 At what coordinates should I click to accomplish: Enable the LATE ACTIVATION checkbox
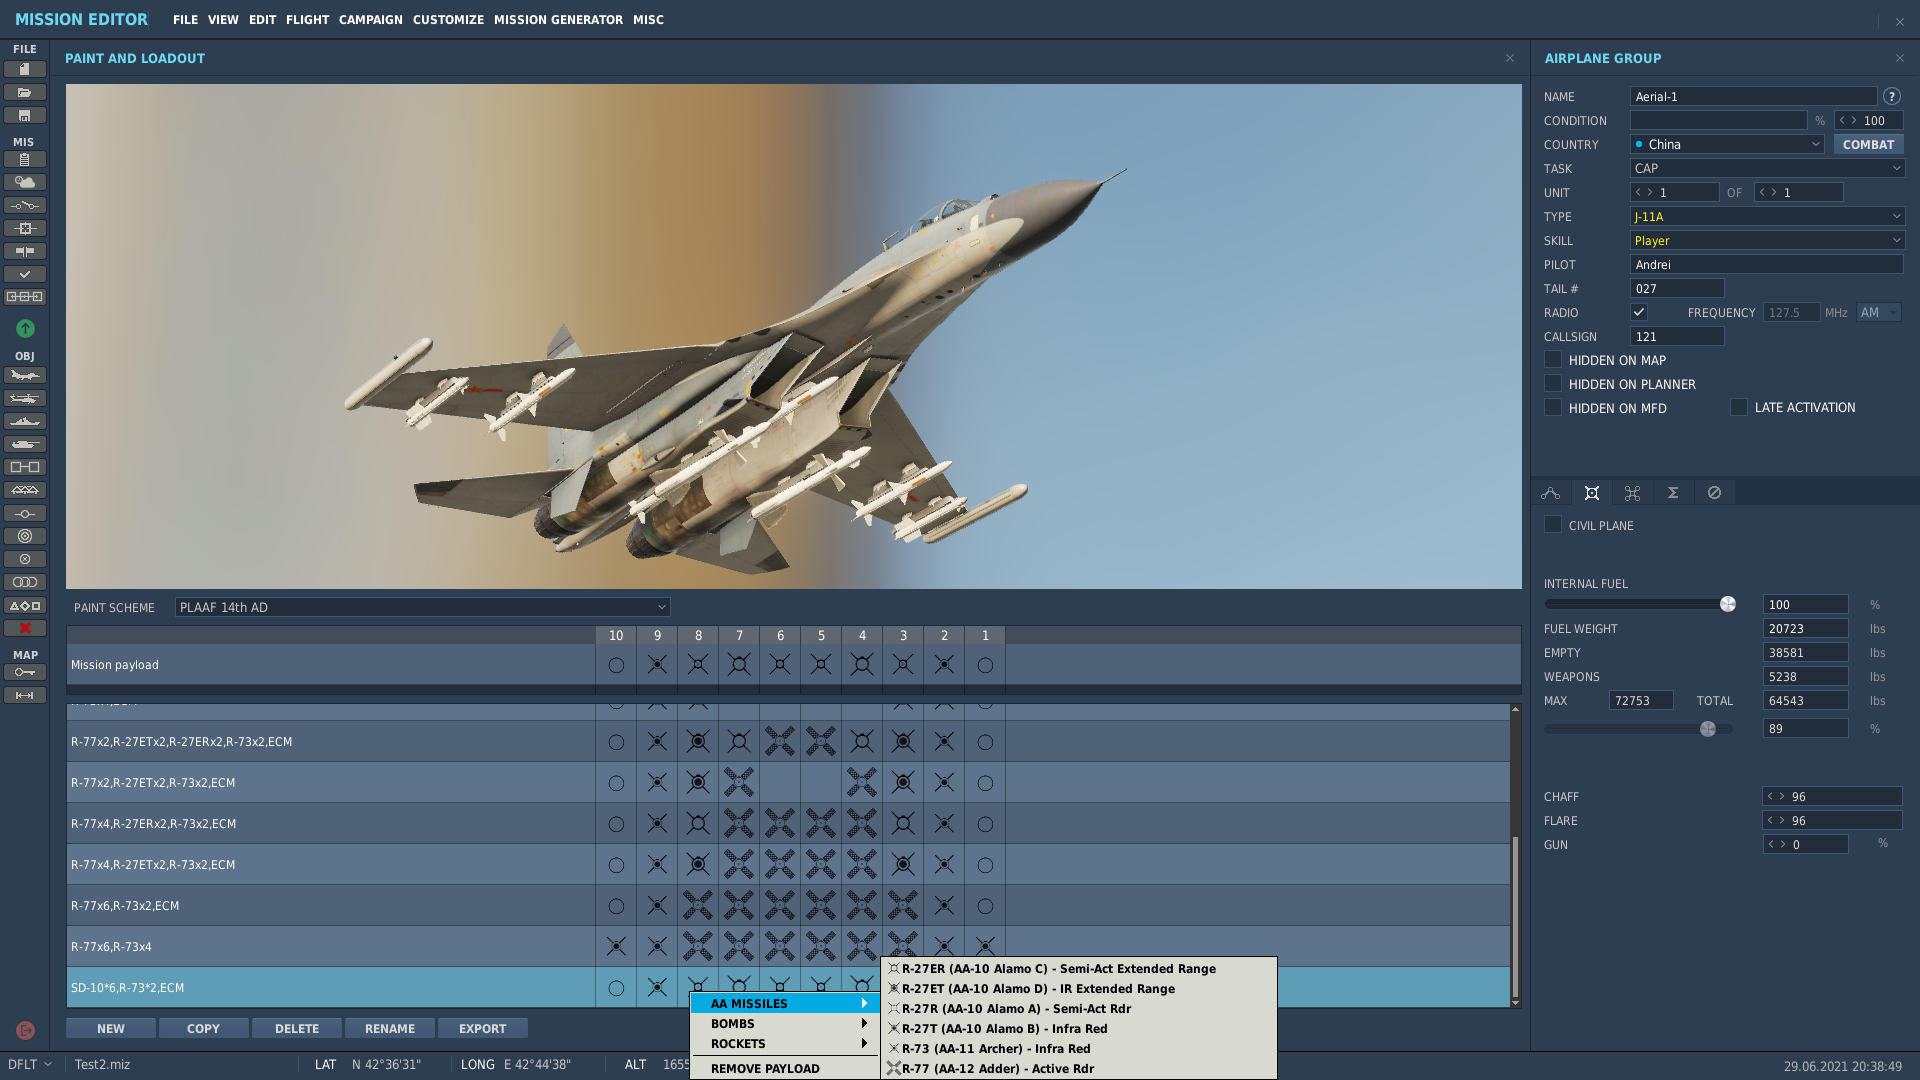click(1739, 408)
